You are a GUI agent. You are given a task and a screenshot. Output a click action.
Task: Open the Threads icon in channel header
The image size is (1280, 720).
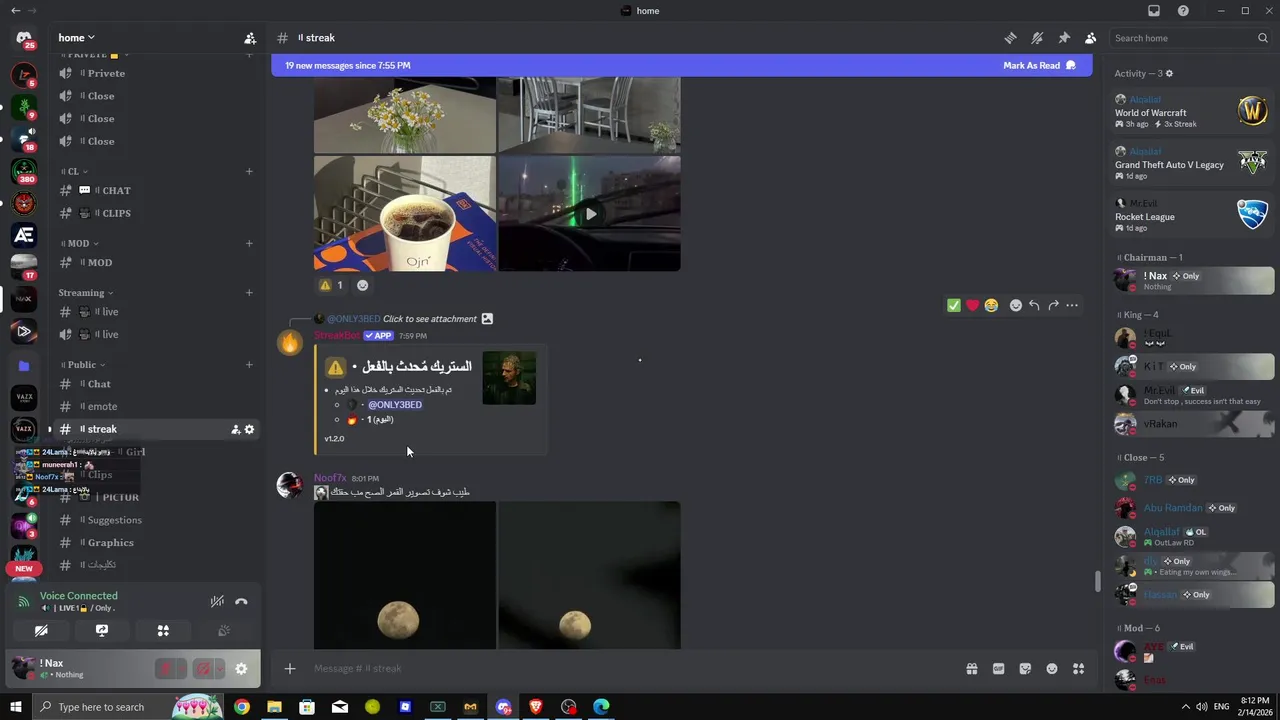(x=1010, y=38)
